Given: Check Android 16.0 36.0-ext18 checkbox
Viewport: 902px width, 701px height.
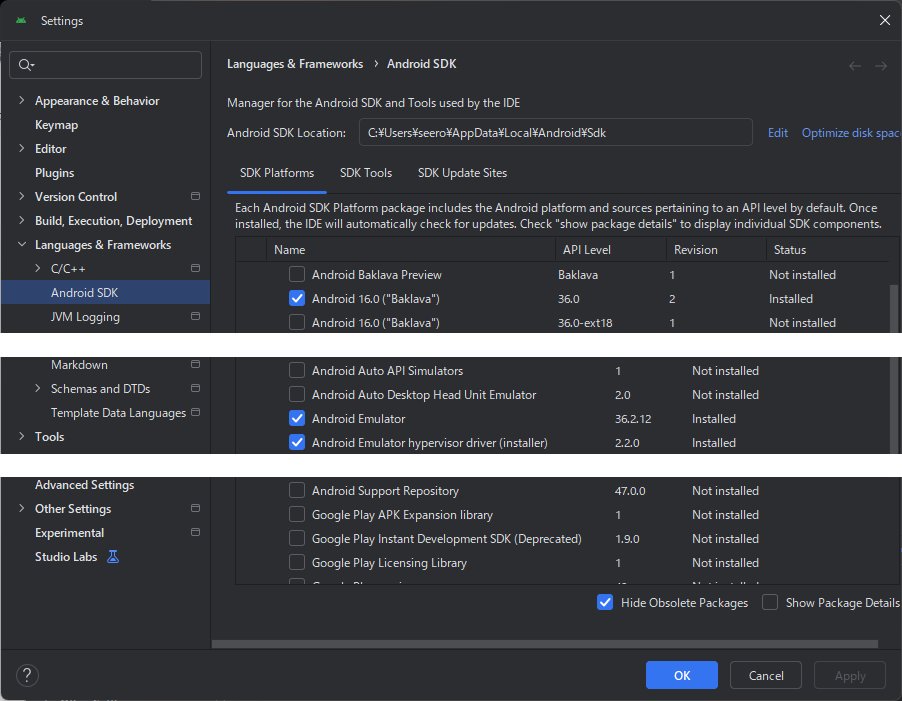Looking at the screenshot, I should 297,323.
